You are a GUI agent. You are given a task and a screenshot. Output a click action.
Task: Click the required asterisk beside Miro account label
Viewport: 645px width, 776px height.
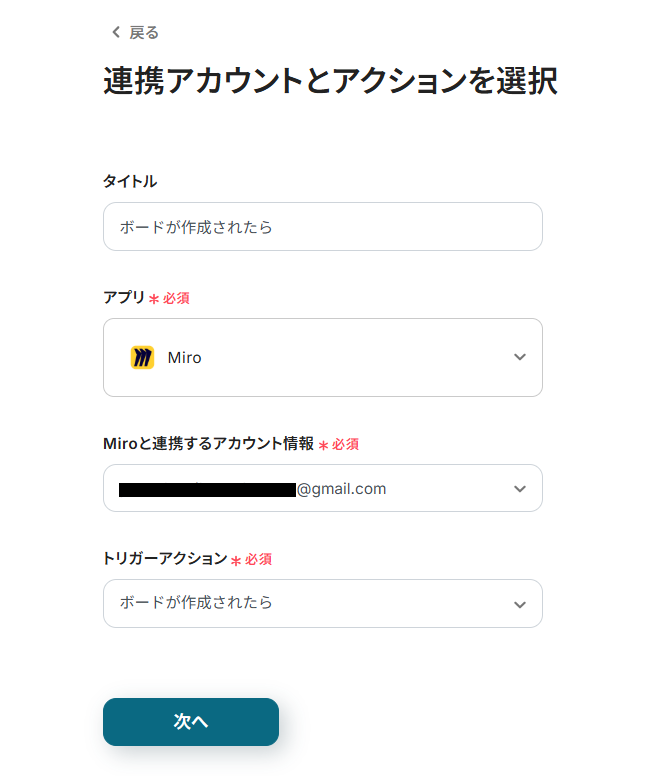pyautogui.click(x=323, y=445)
